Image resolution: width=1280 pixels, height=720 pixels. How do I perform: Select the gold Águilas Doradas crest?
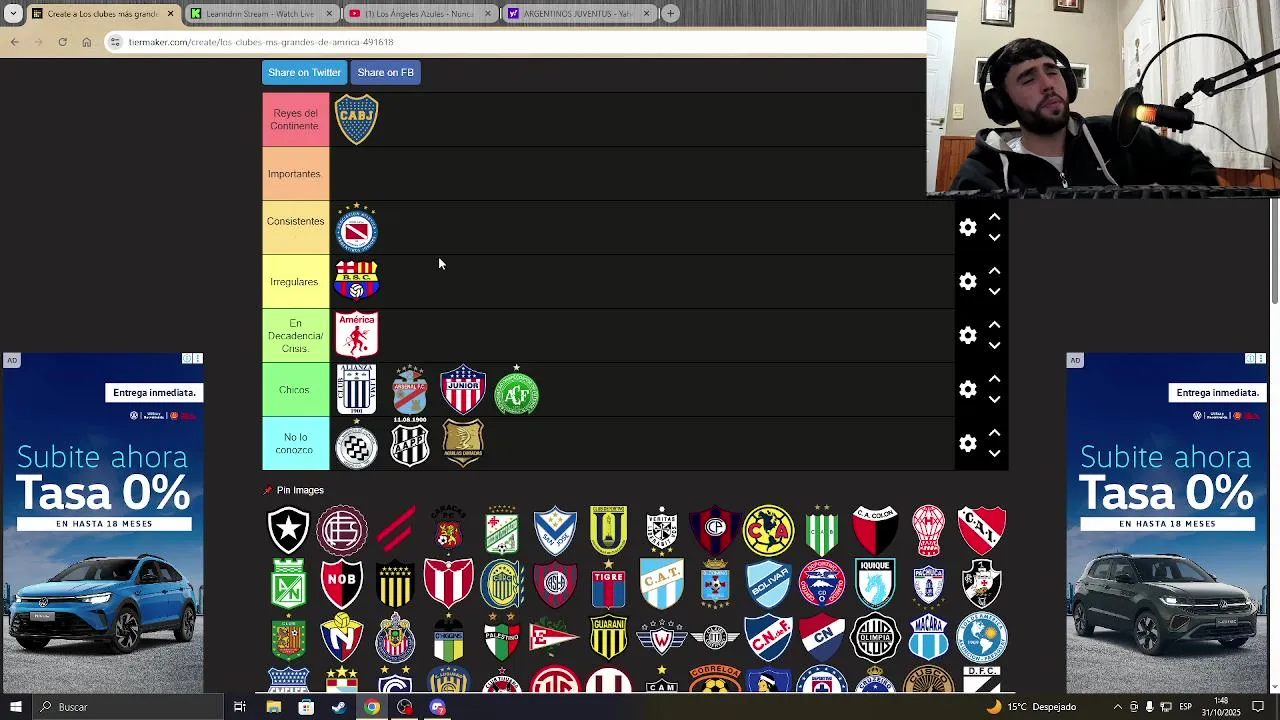pyautogui.click(x=463, y=442)
